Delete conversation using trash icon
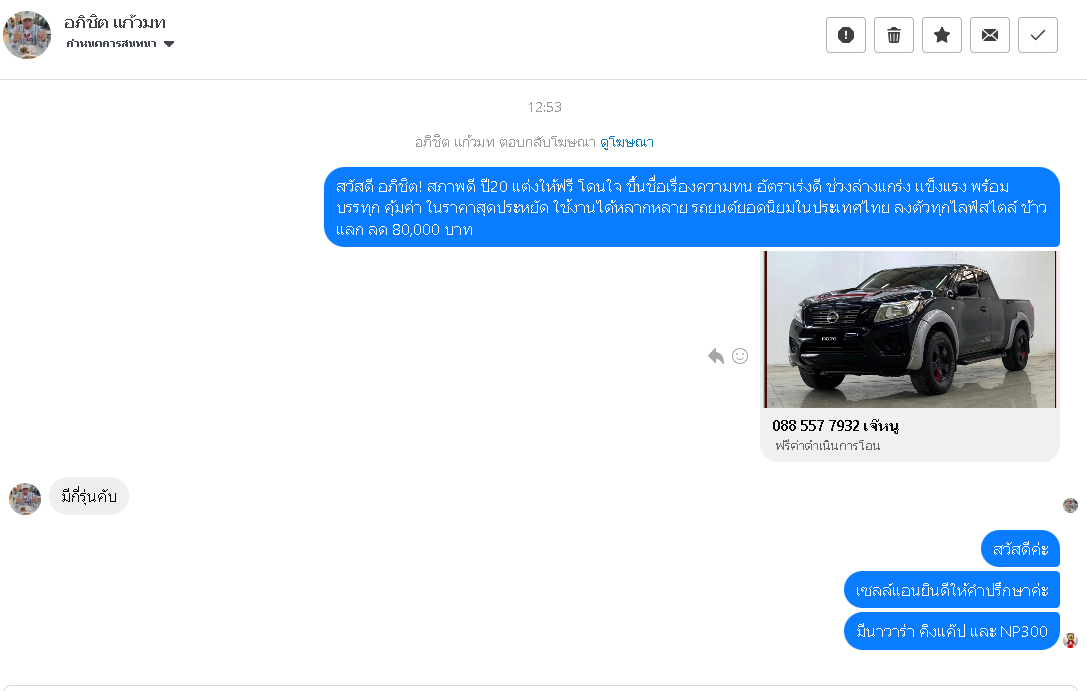1087x691 pixels. click(x=894, y=35)
